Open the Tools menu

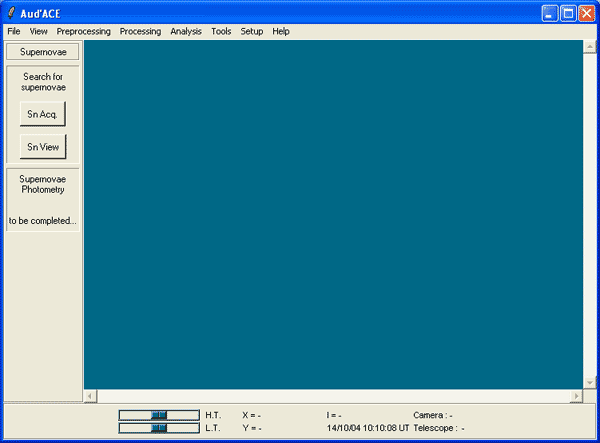[221, 31]
